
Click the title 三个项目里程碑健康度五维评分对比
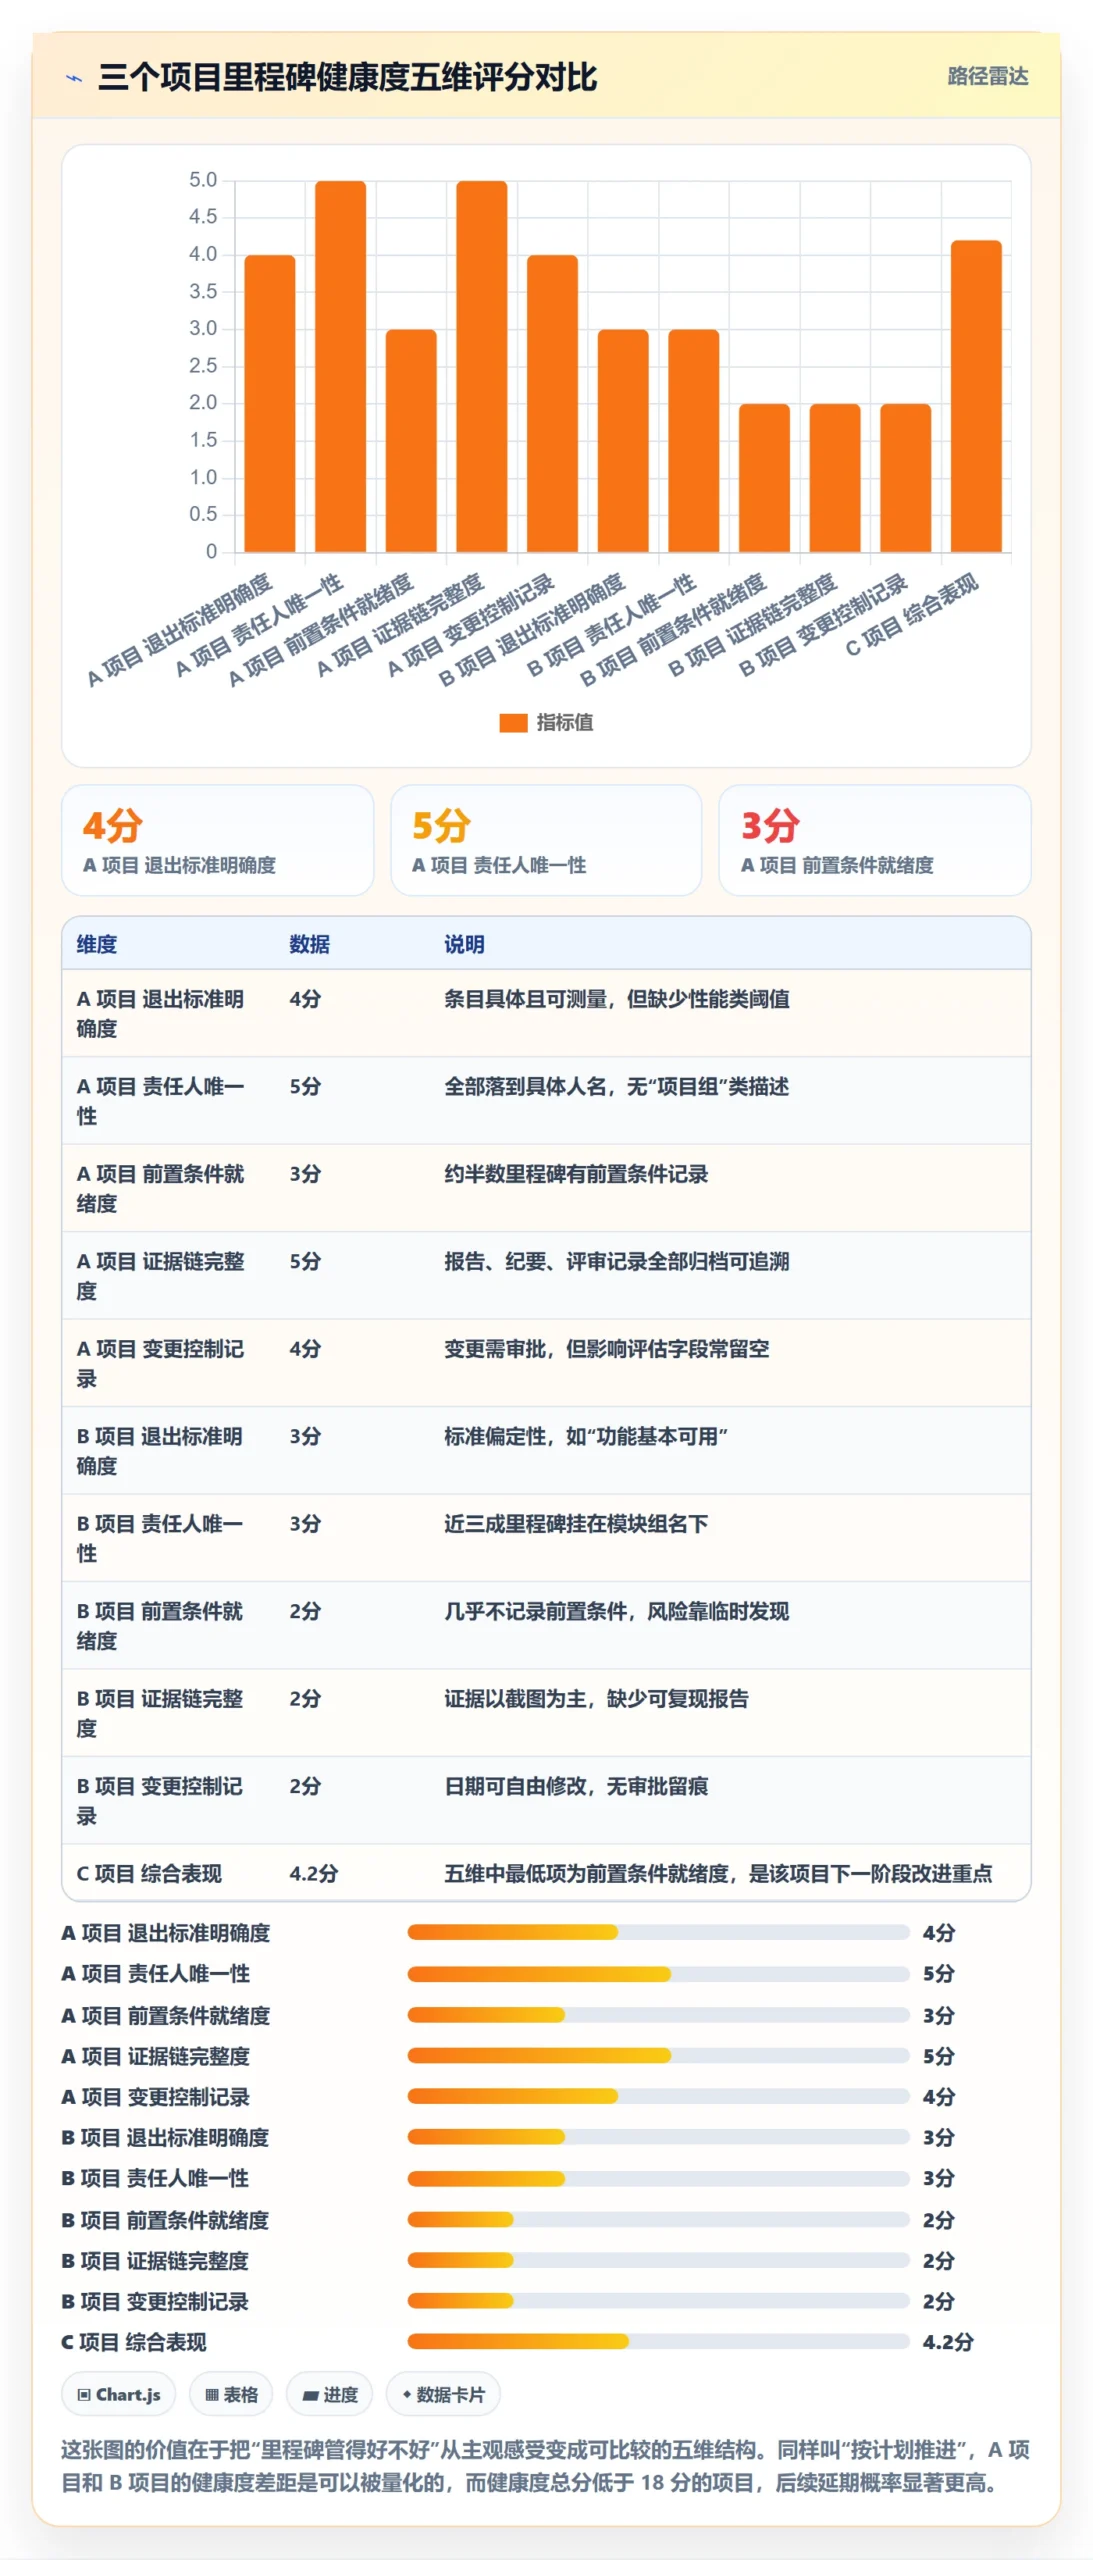[347, 77]
